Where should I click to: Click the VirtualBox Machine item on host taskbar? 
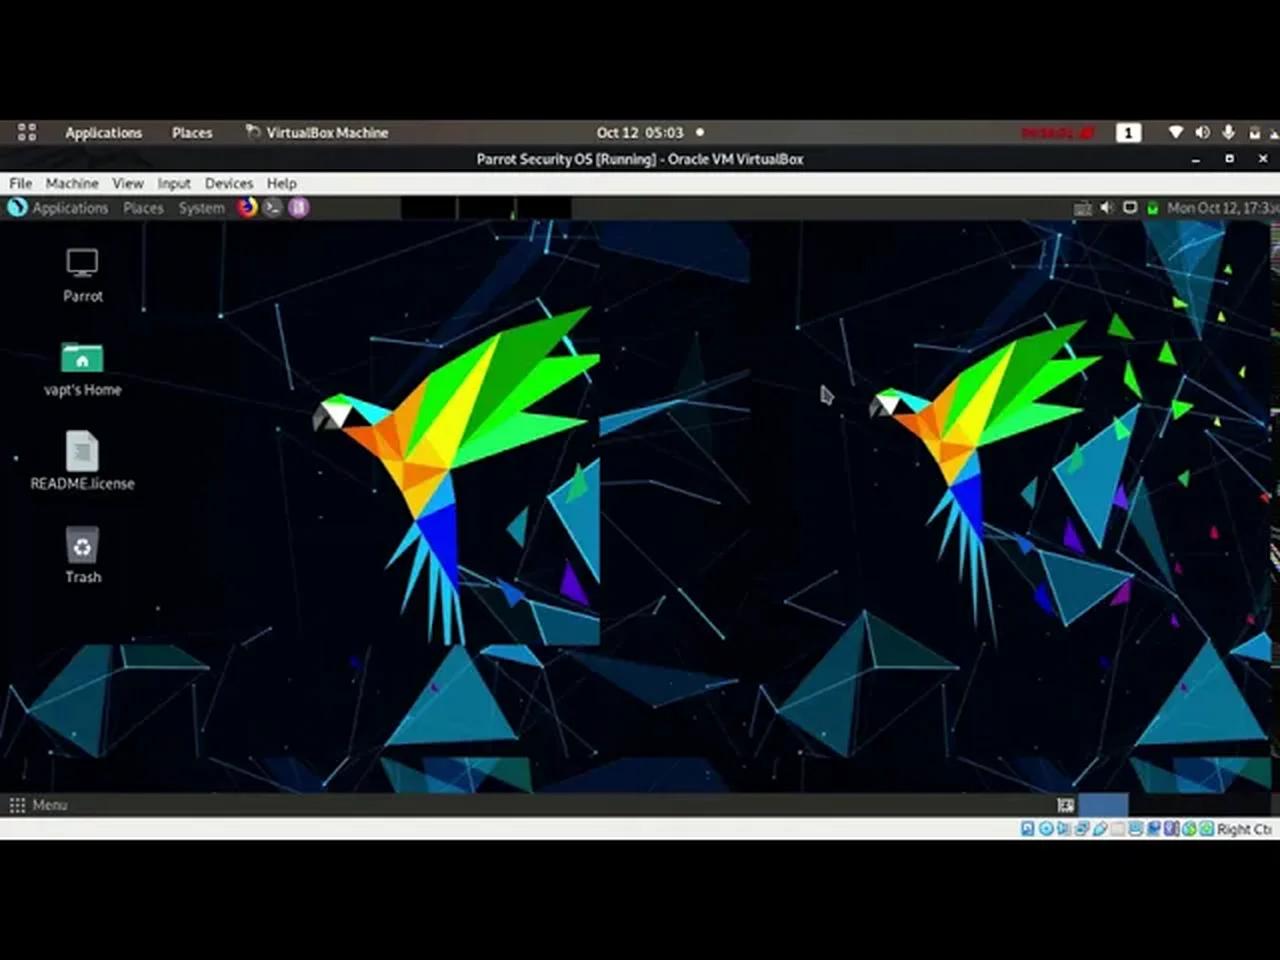coord(327,132)
